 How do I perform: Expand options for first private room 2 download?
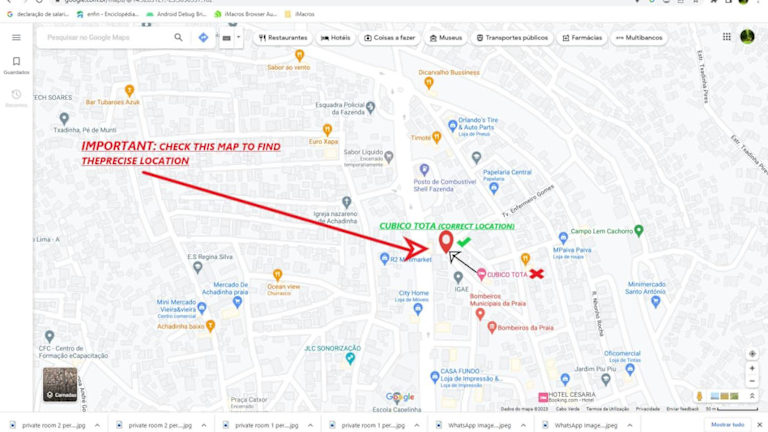97,425
